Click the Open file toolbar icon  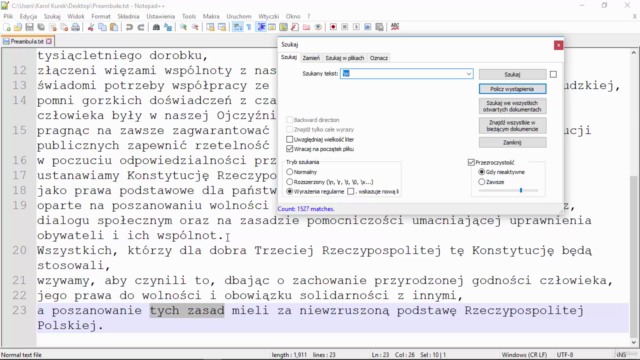(18, 27)
